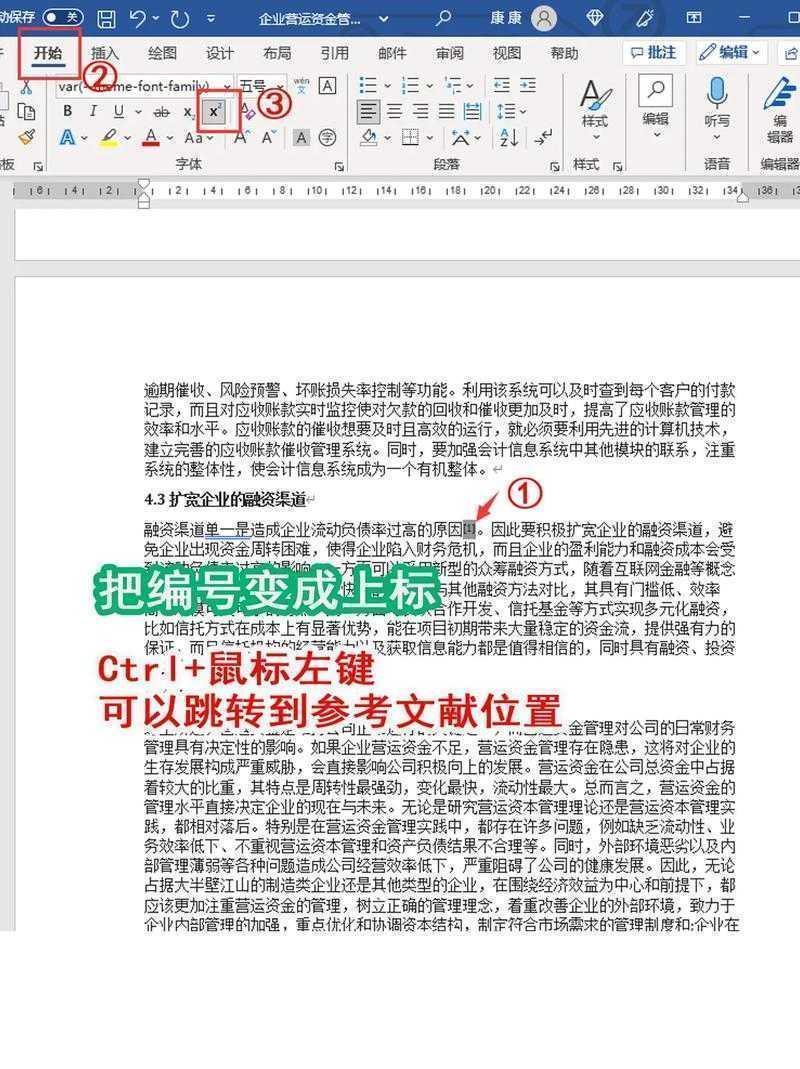The height and width of the screenshot is (1069, 800).
Task: Open the font size dropdown showing 五号
Action: point(254,85)
